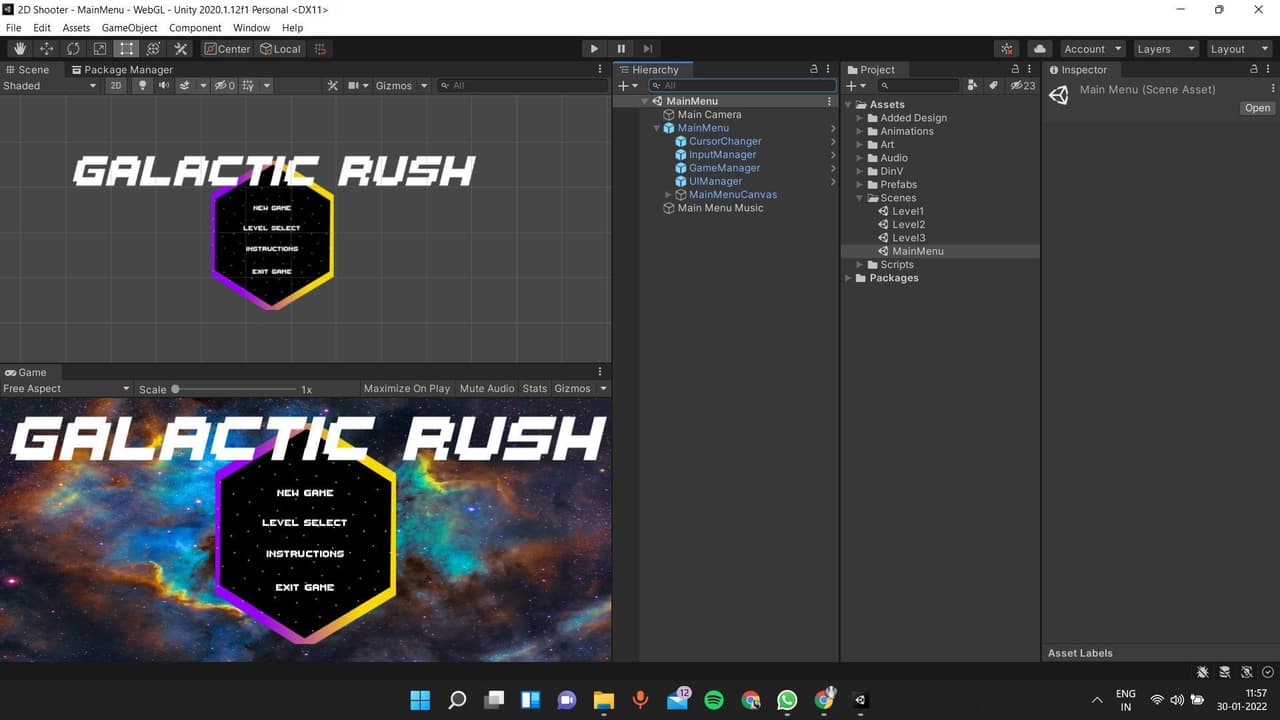Open Project panel three-dot menu

tap(1030, 70)
